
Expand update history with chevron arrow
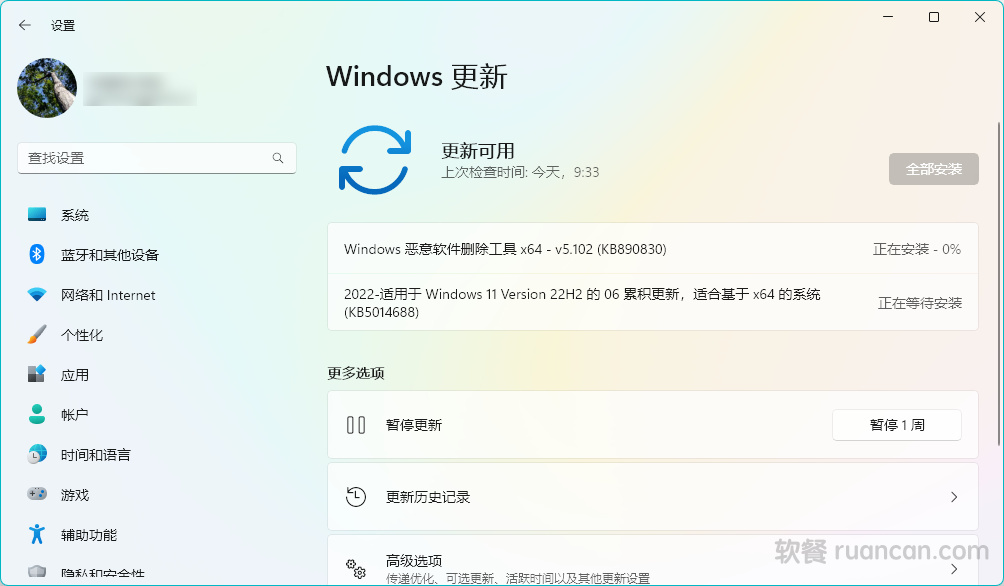coord(953,497)
